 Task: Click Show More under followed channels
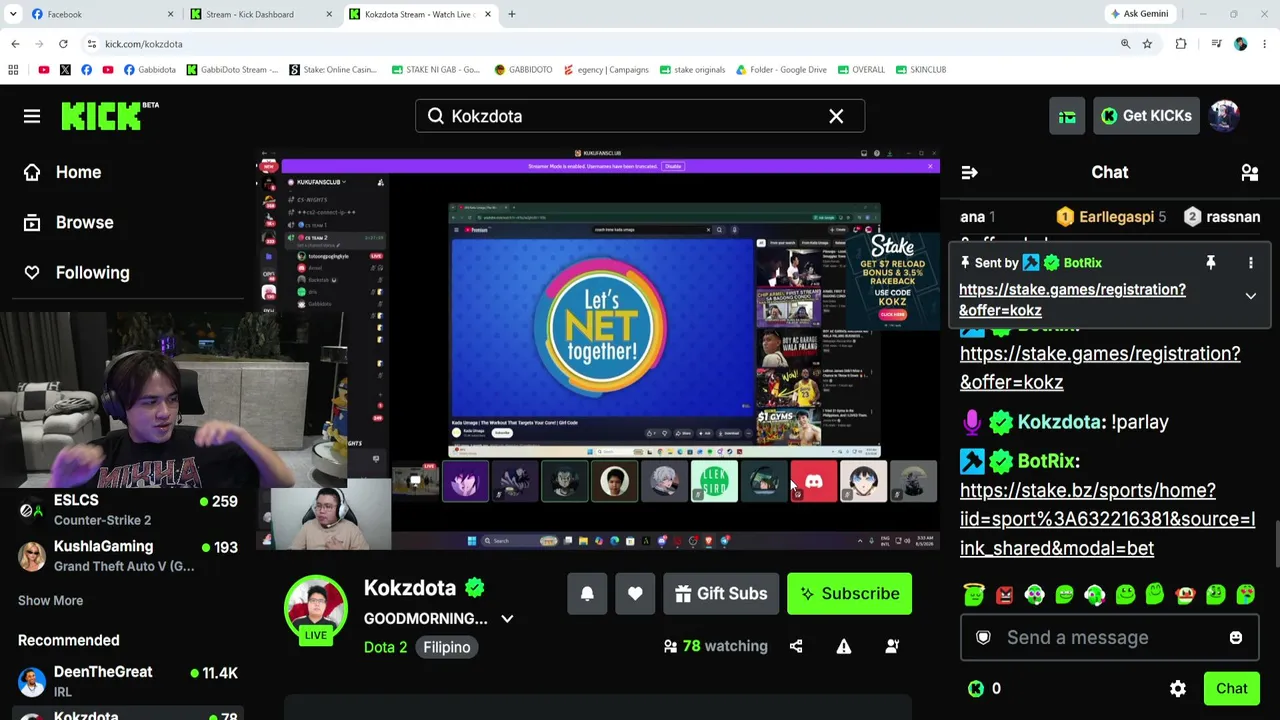click(50, 601)
